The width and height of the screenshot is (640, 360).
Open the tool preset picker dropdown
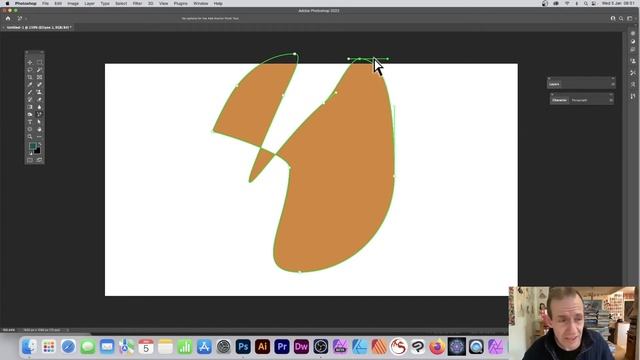(20, 18)
